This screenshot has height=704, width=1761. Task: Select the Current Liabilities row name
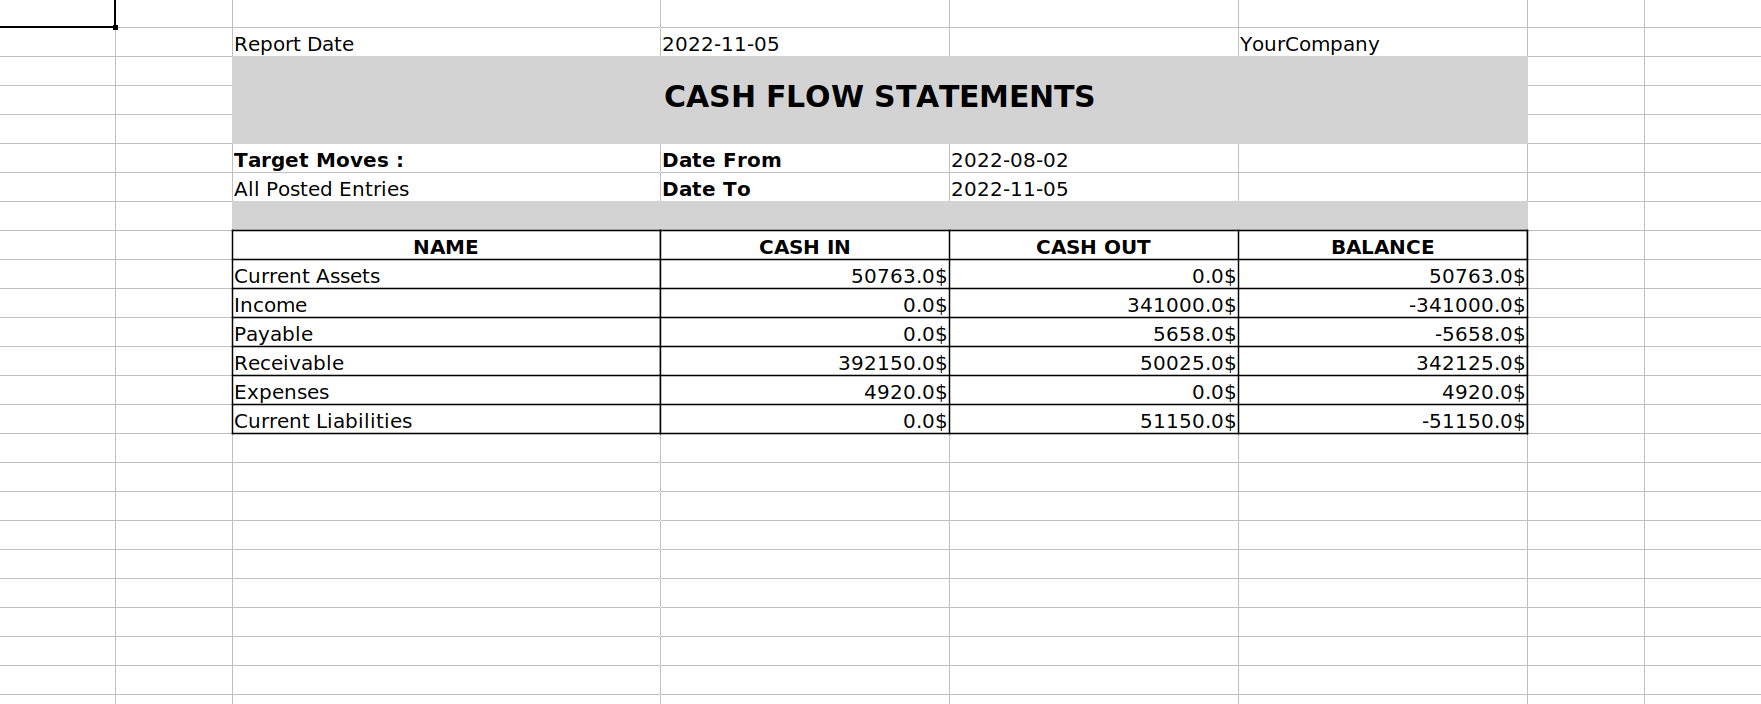[446, 420]
